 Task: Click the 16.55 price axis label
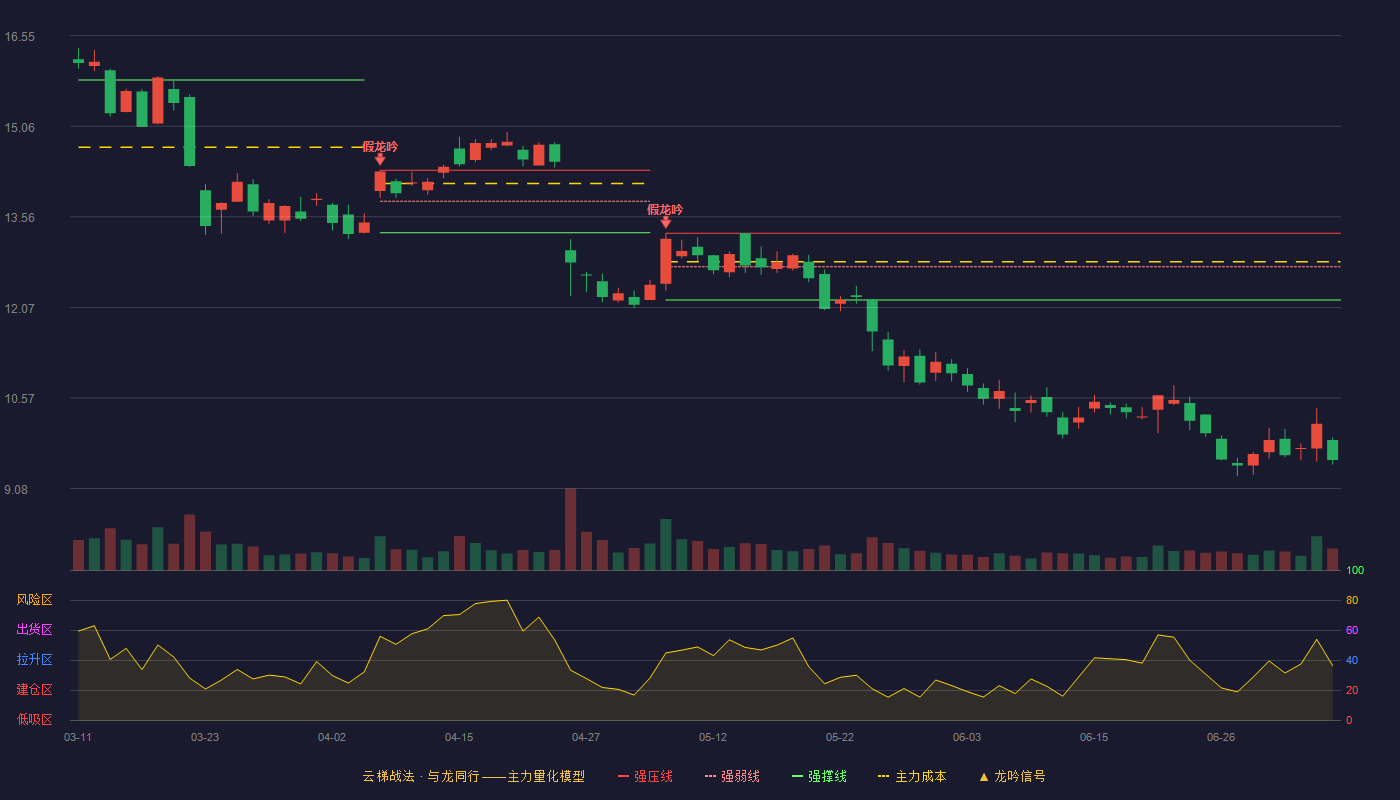click(19, 37)
